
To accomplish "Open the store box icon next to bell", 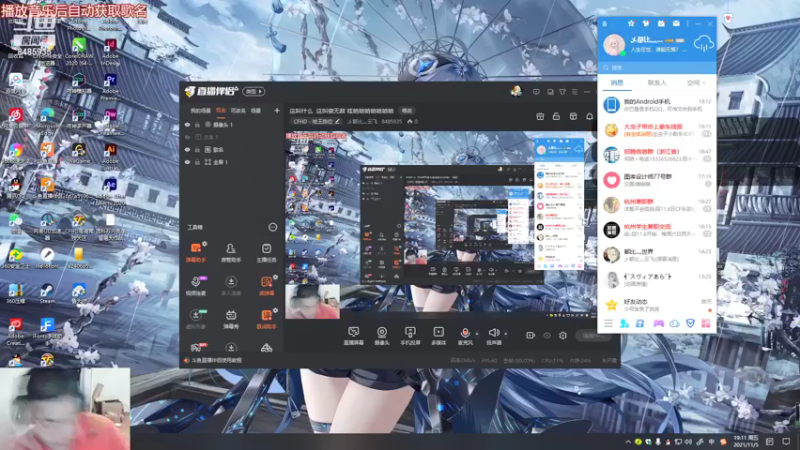I will 573,117.
